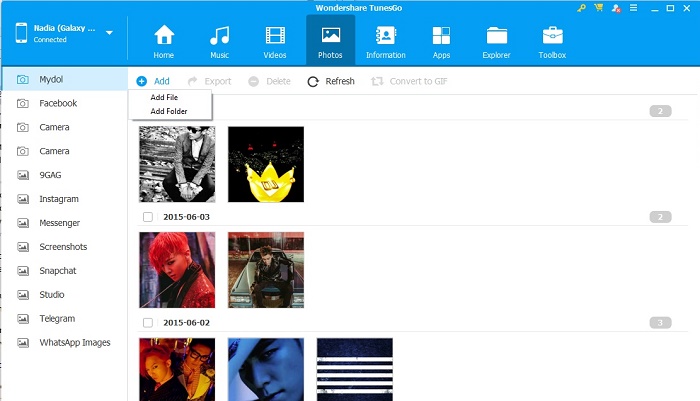Image resolution: width=700 pixels, height=401 pixels.
Task: Click the yellow shopping cart icon
Action: pos(598,8)
